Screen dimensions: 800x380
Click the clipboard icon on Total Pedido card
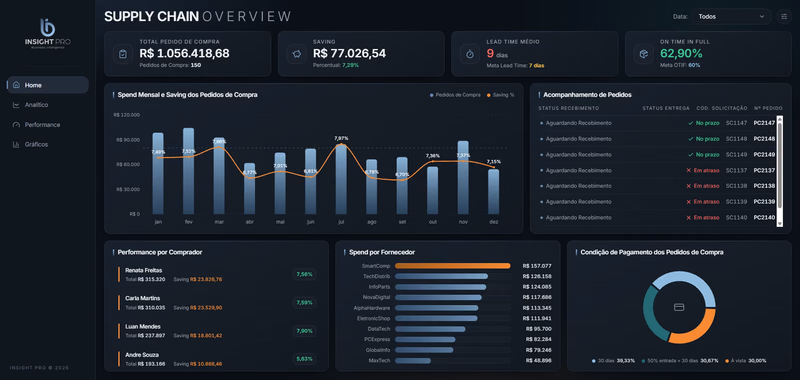pos(123,54)
